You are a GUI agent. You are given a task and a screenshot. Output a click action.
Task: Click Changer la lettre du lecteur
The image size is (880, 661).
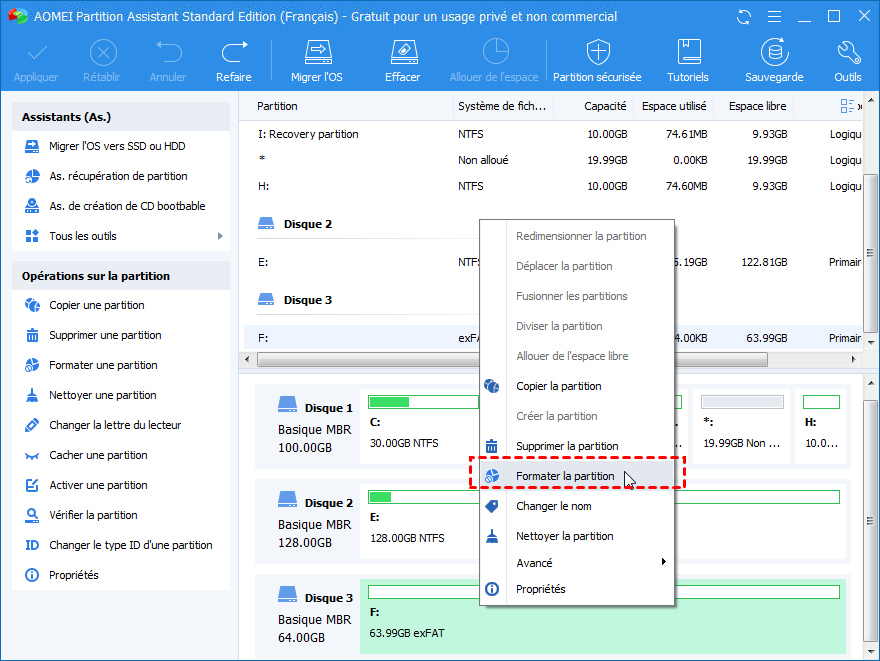tap(115, 425)
